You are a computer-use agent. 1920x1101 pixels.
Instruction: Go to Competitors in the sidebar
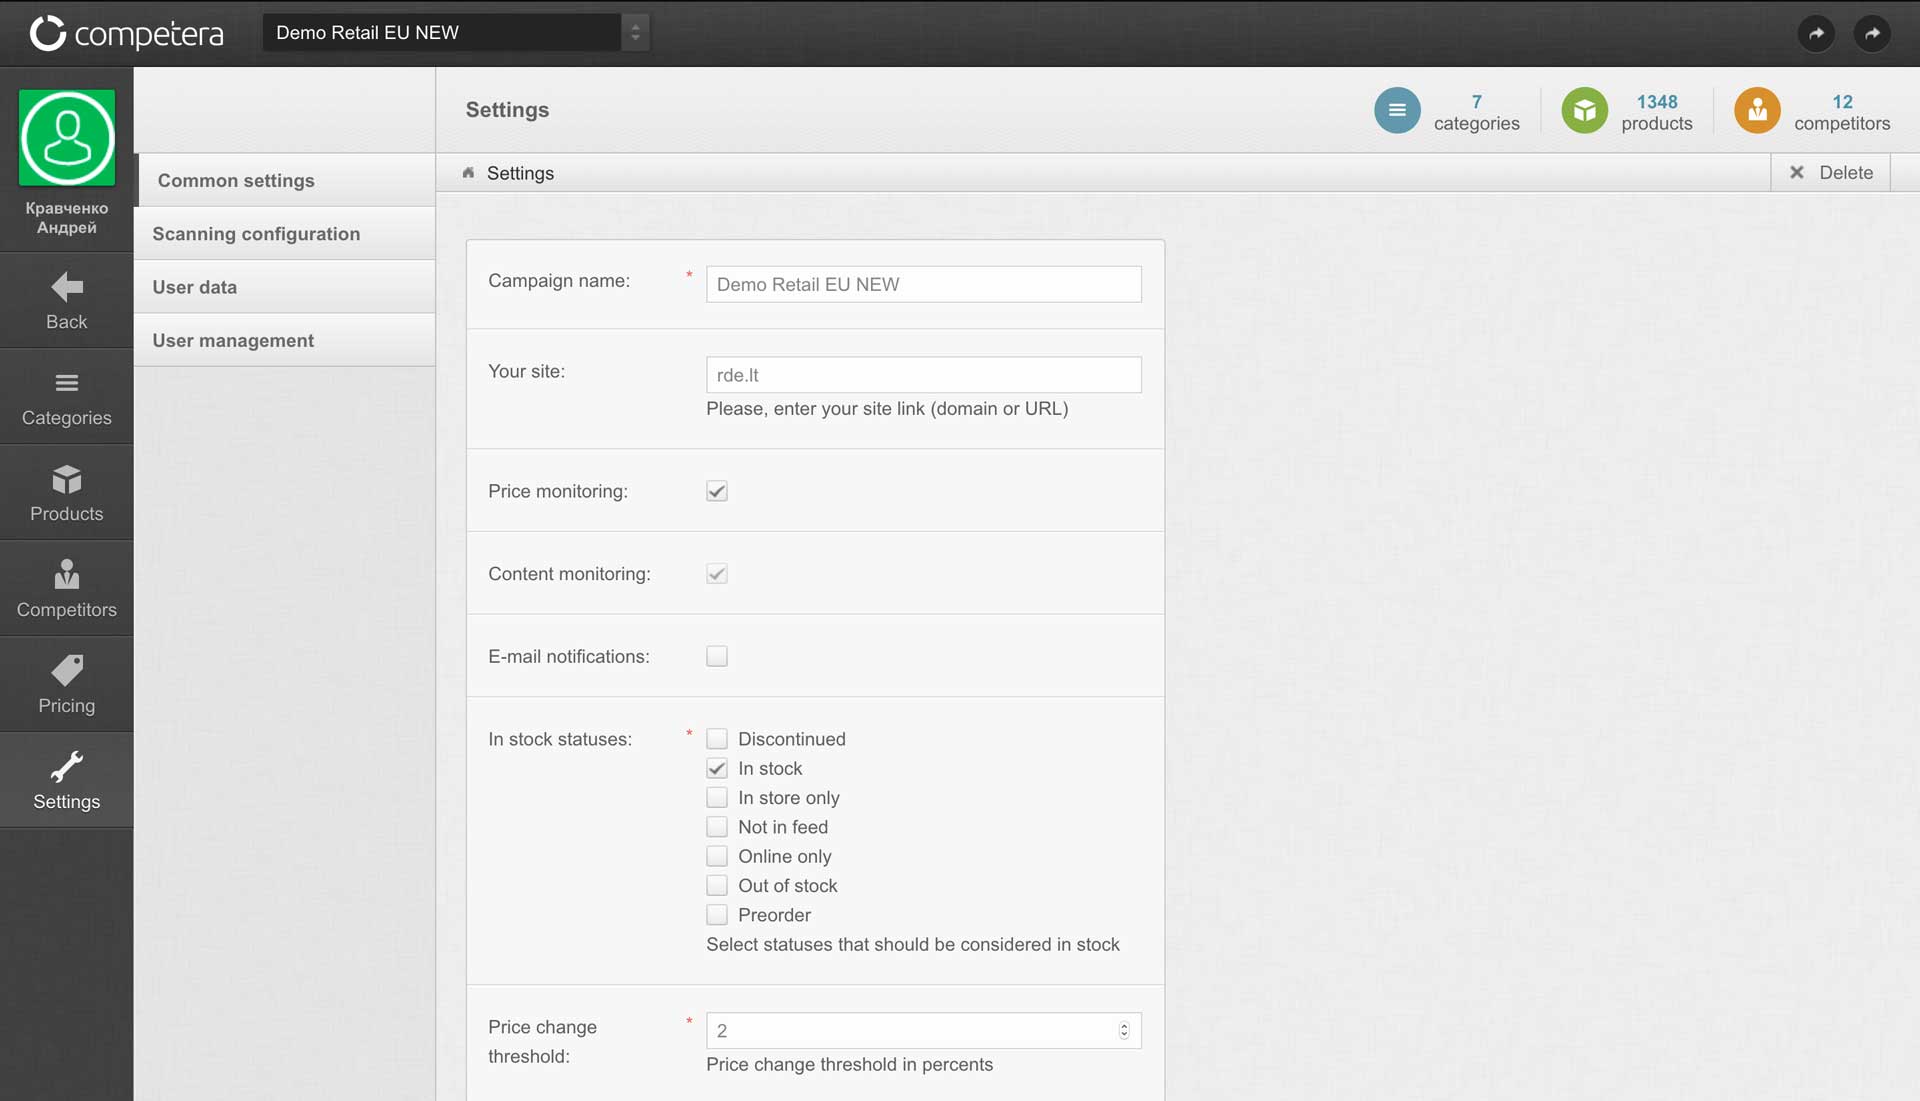(x=66, y=575)
